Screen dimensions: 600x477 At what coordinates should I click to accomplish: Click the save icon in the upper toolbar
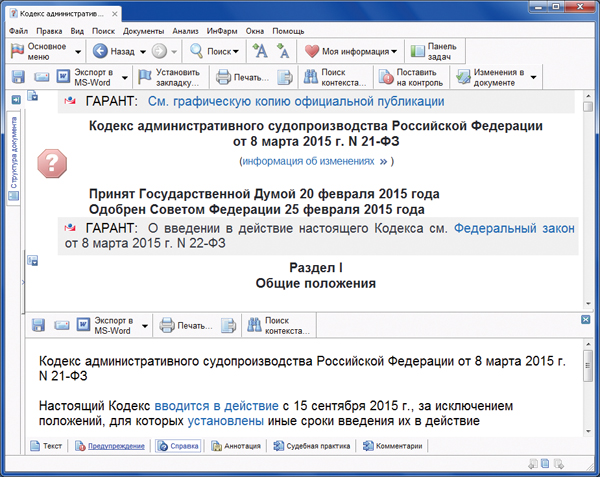click(19, 77)
